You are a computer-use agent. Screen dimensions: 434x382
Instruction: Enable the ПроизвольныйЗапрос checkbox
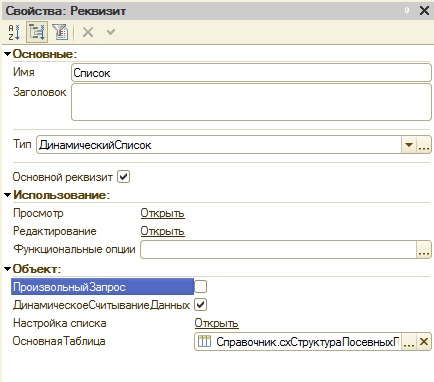point(200,286)
